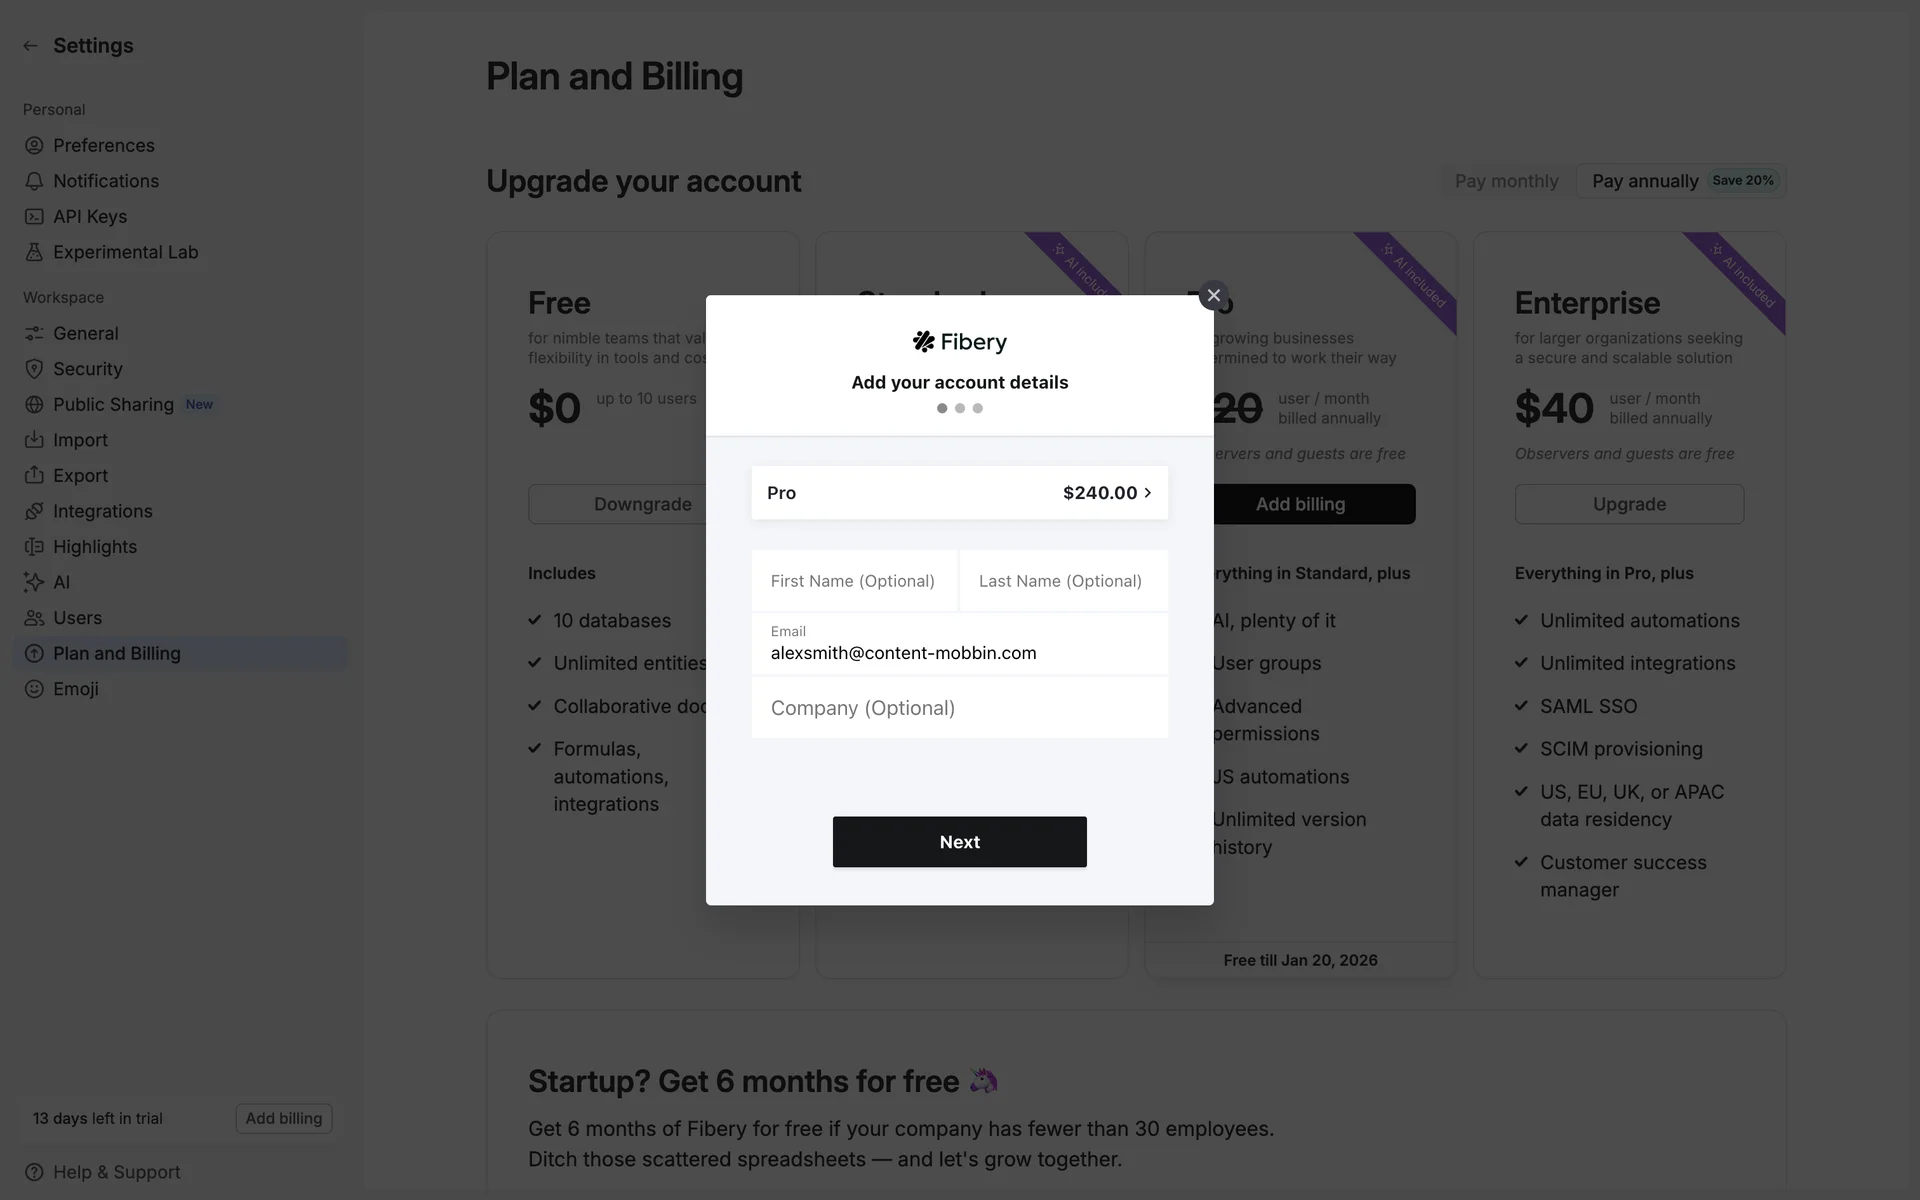Click the Experimental Lab flask icon

click(34, 253)
